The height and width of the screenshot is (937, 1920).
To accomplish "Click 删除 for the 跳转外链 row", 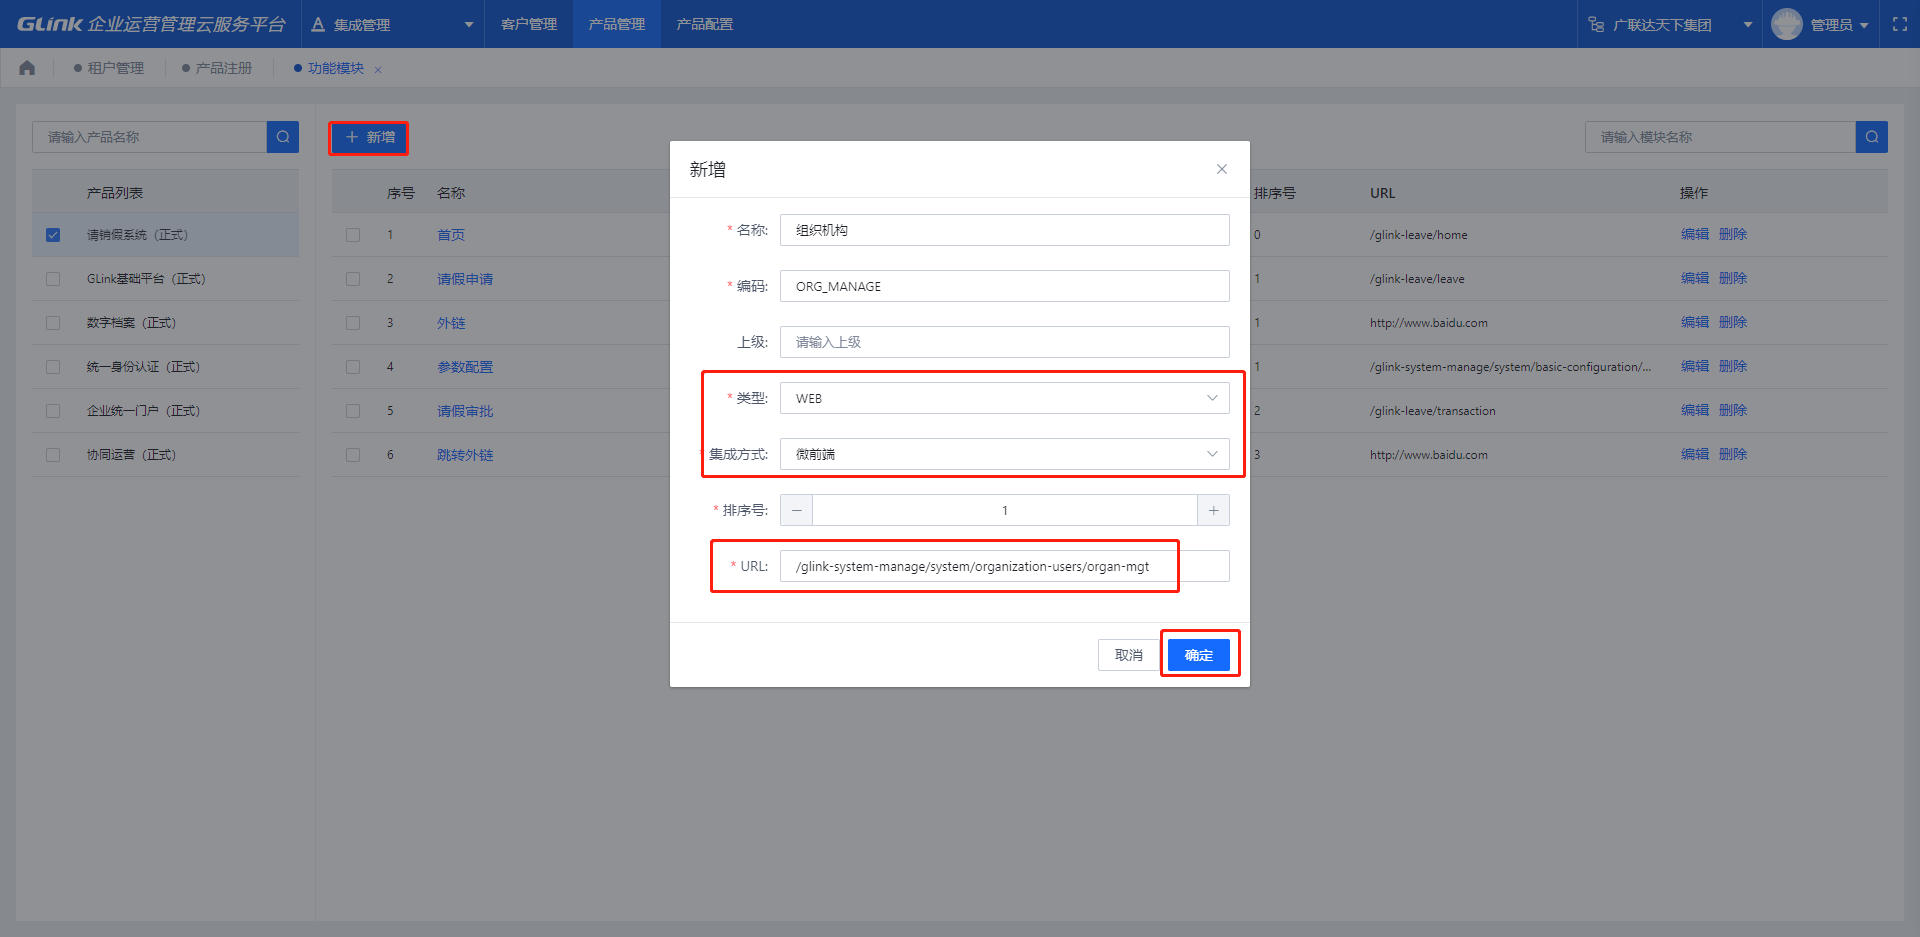I will [x=1733, y=454].
